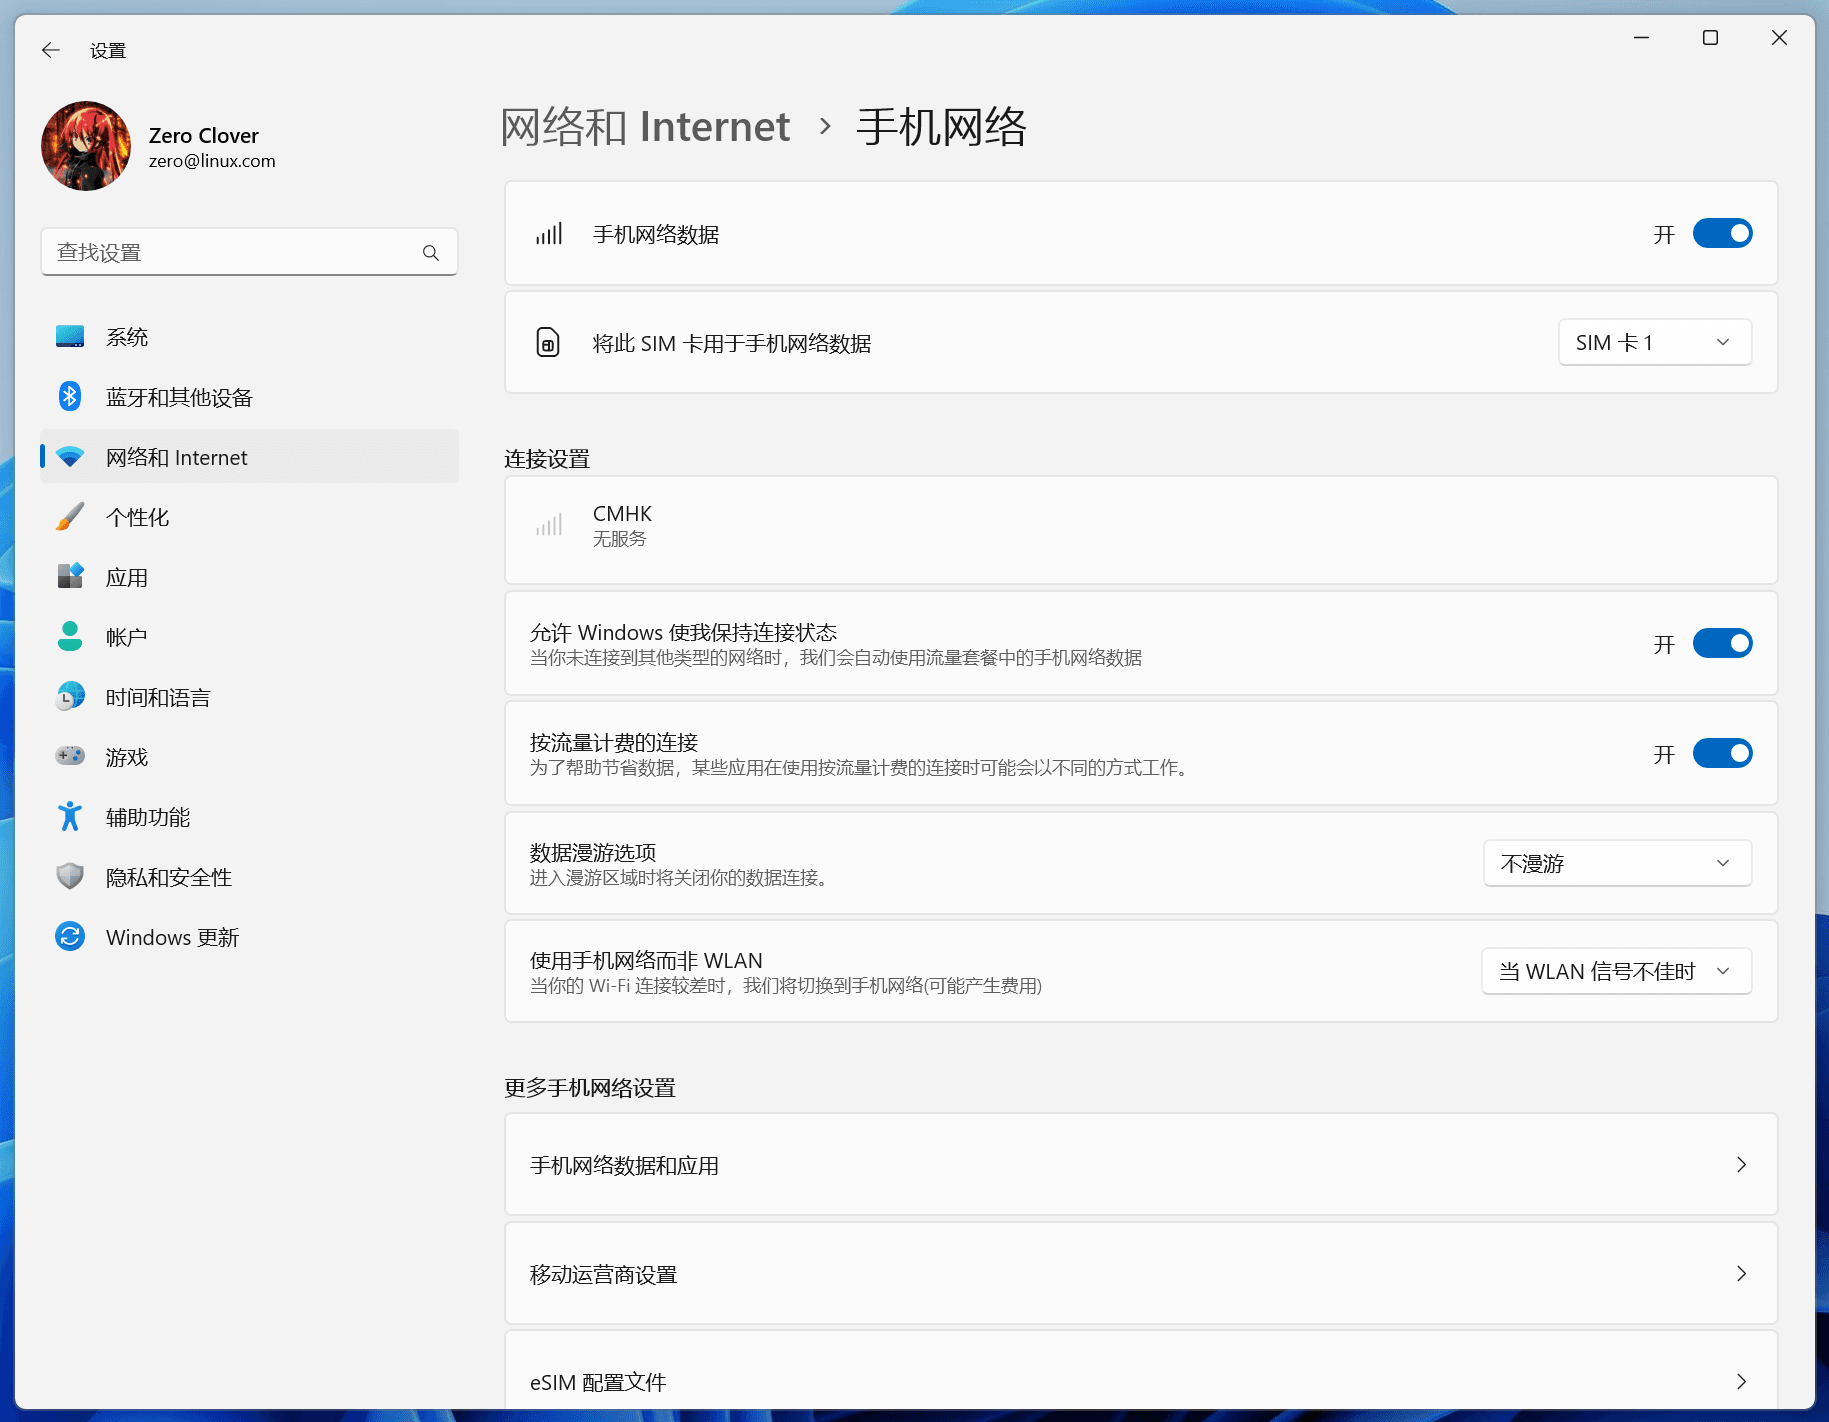The image size is (1829, 1422).
Task: Maximize the 设置 window
Action: 1710,38
